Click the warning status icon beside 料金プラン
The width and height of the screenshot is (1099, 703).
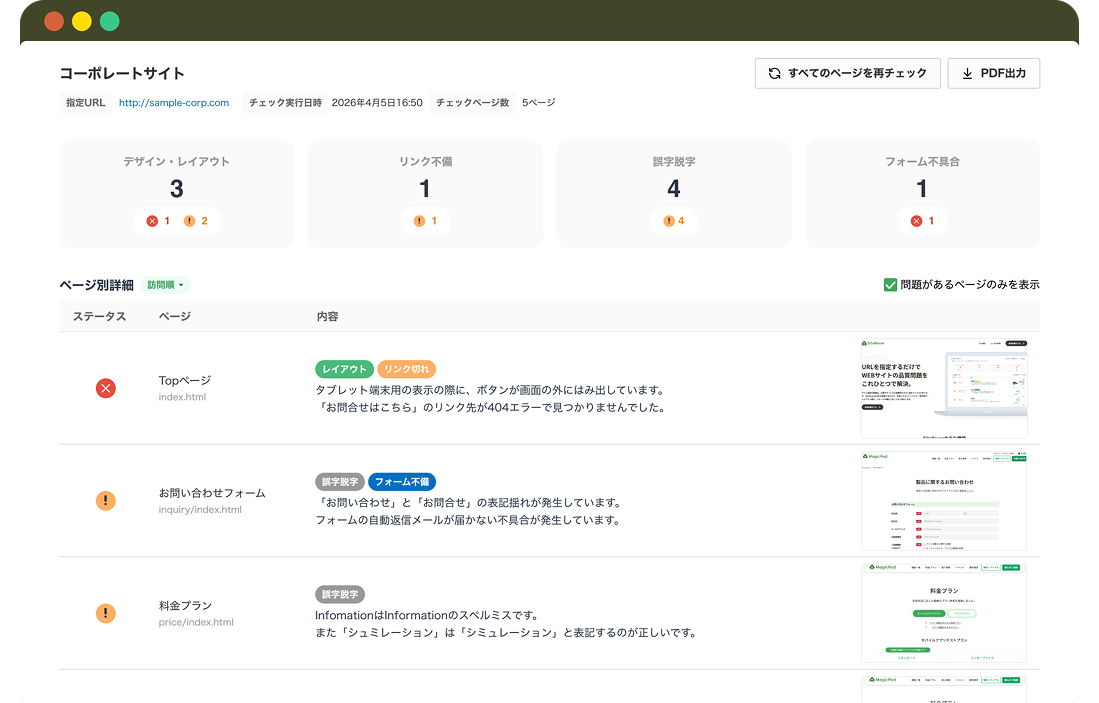point(105,613)
